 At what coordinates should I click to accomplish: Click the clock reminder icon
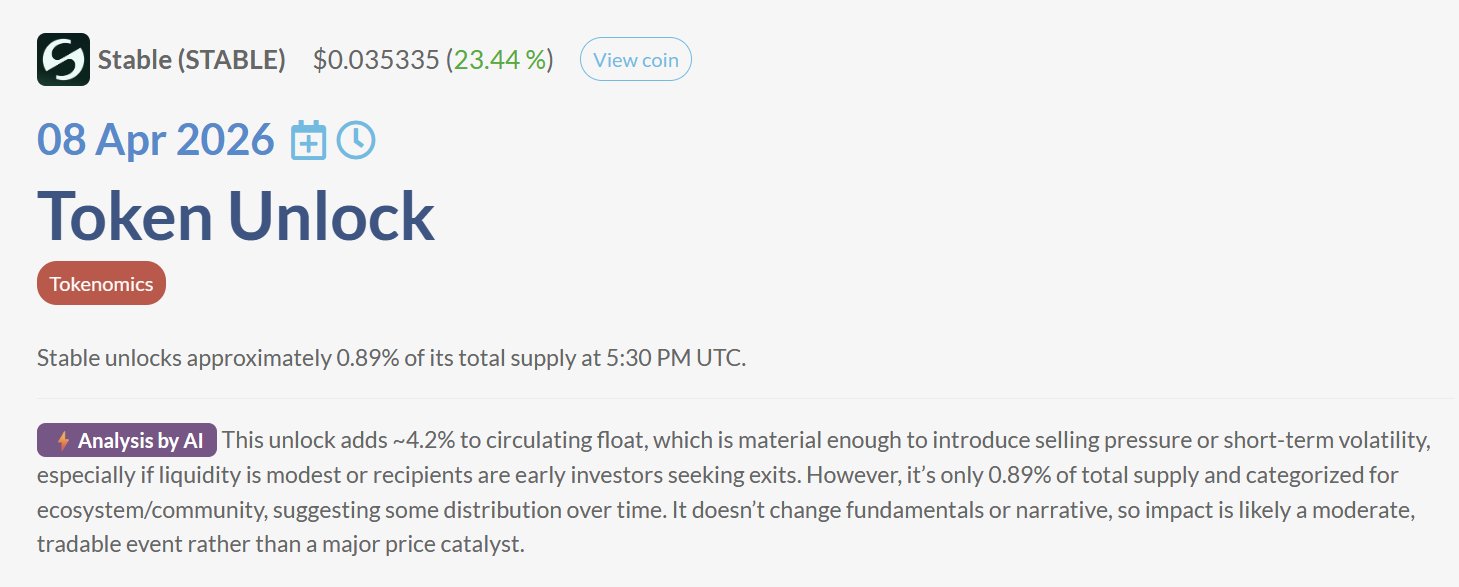(356, 141)
